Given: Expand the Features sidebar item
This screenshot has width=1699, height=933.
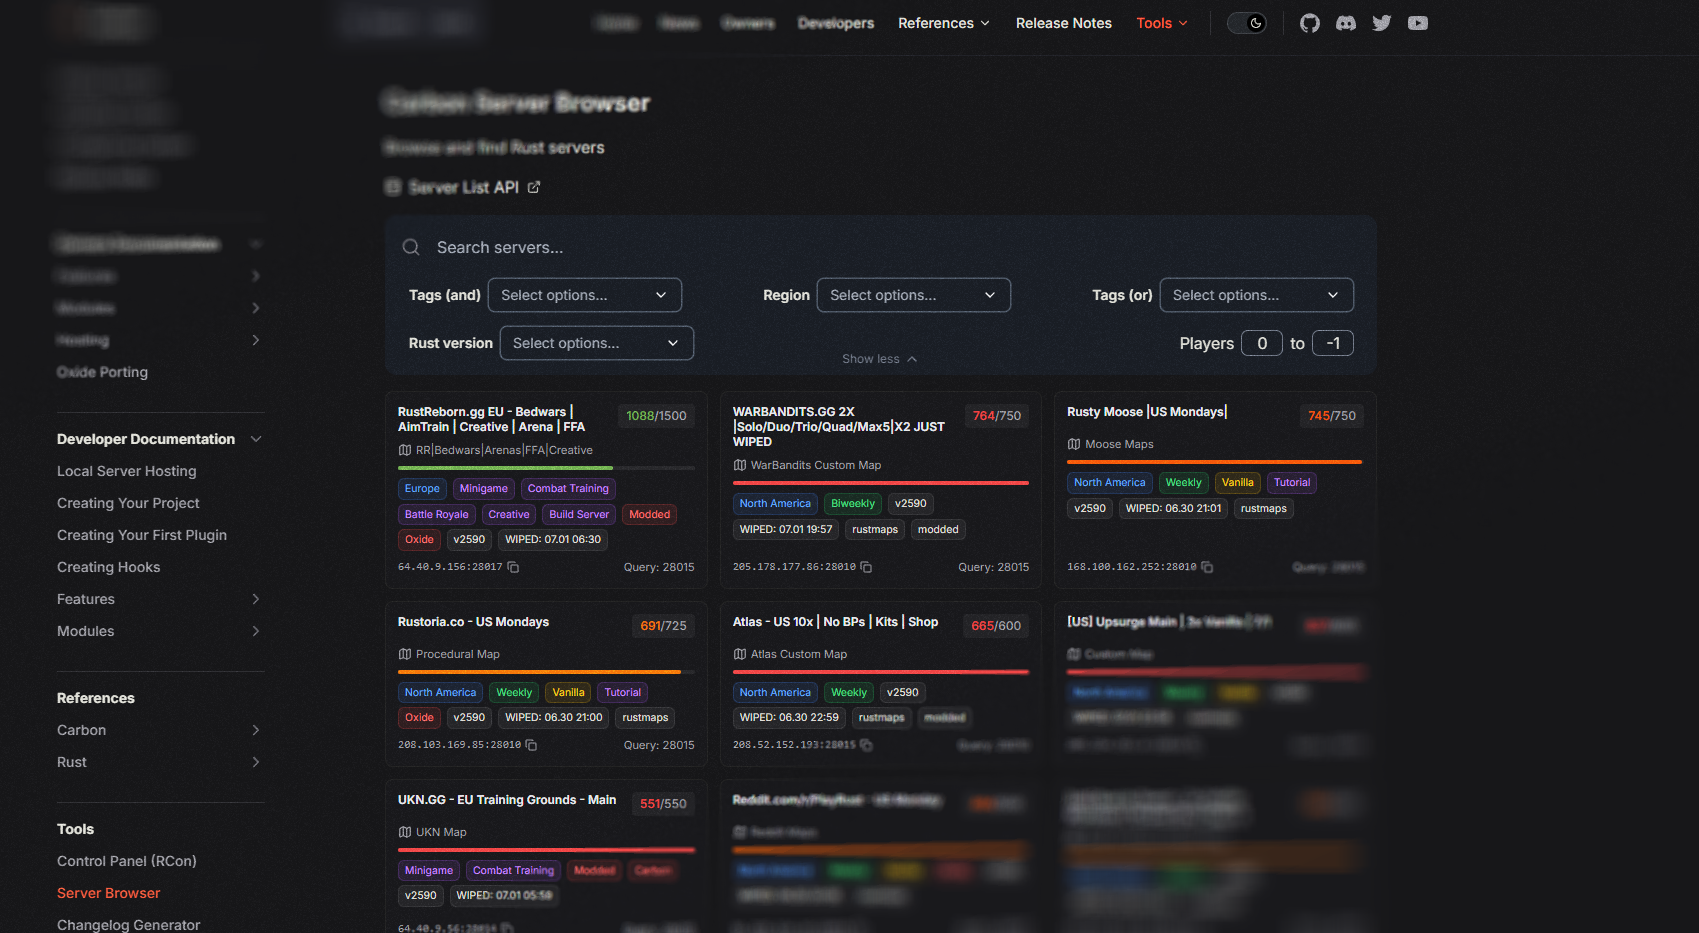Looking at the screenshot, I should [x=256, y=599].
